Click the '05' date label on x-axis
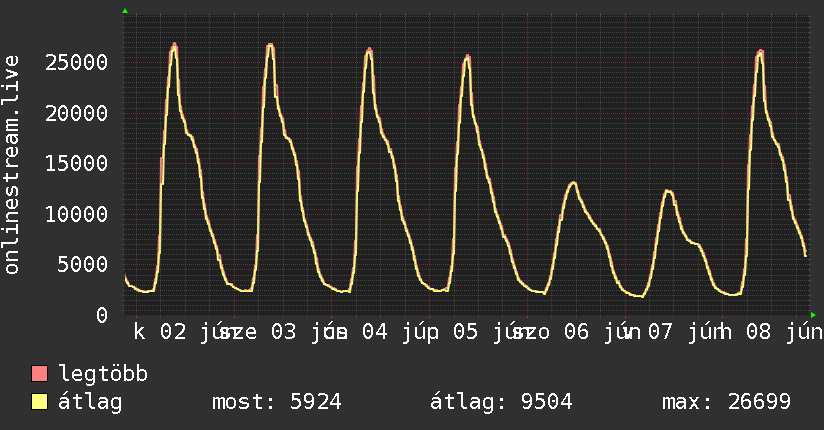This screenshot has height=430, width=824. tap(466, 332)
